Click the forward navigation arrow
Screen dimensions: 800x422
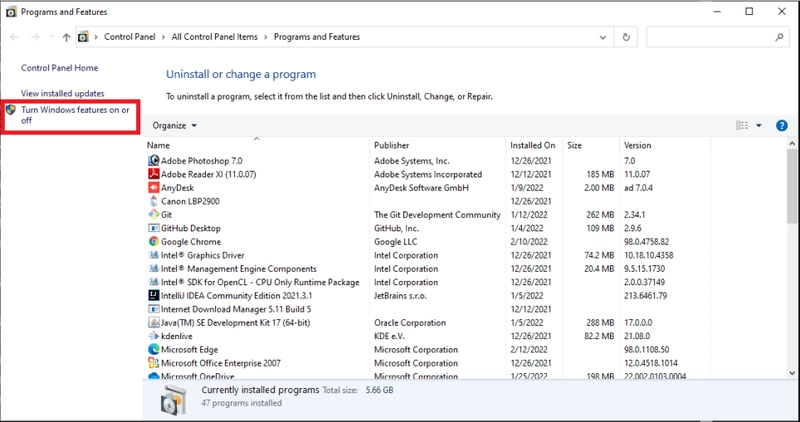point(35,37)
